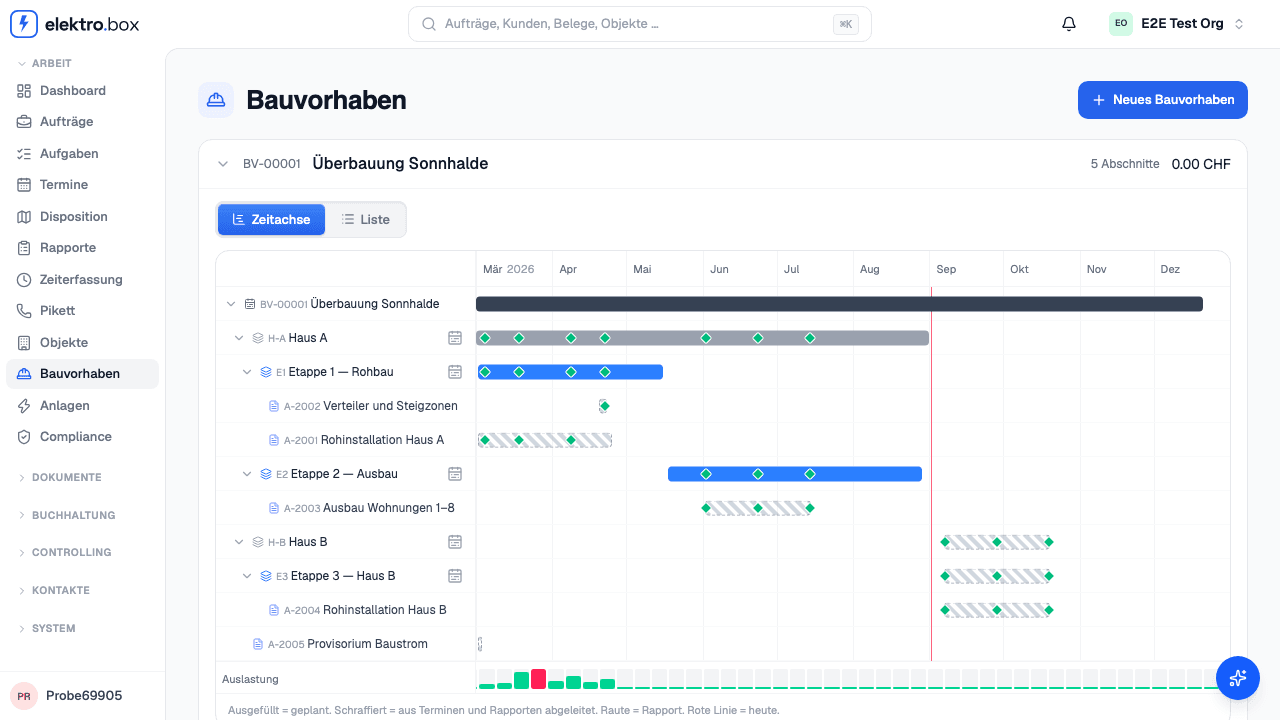Viewport: 1280px width, 720px height.
Task: Click the calendar icon on Haus A row
Action: 455,338
